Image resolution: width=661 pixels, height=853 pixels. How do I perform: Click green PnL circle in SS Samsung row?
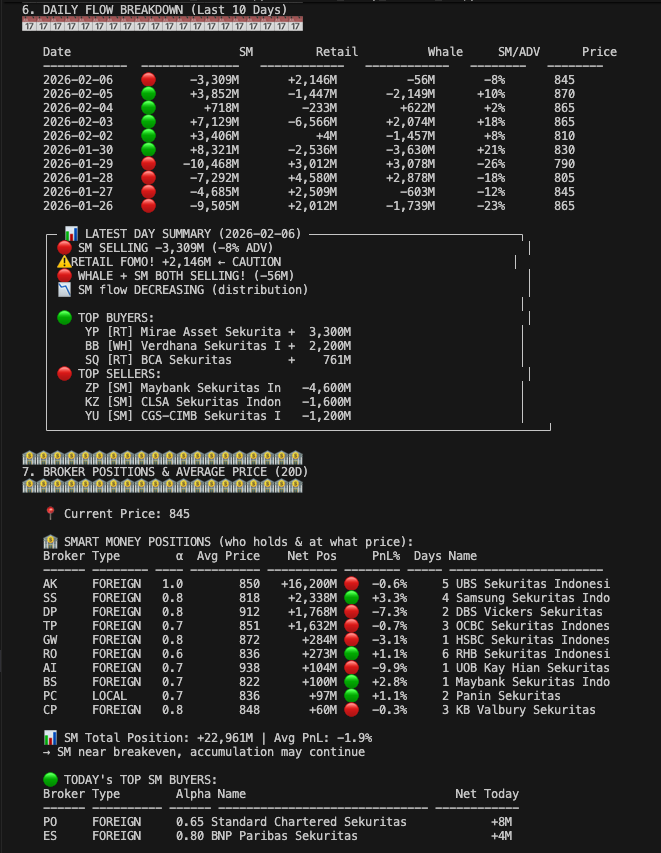point(351,598)
